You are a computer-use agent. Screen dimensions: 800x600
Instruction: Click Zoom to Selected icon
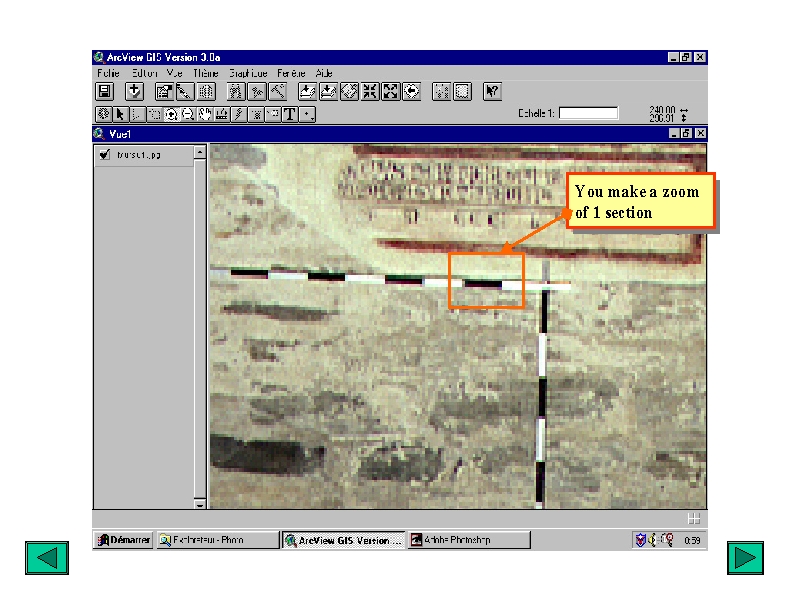349,92
